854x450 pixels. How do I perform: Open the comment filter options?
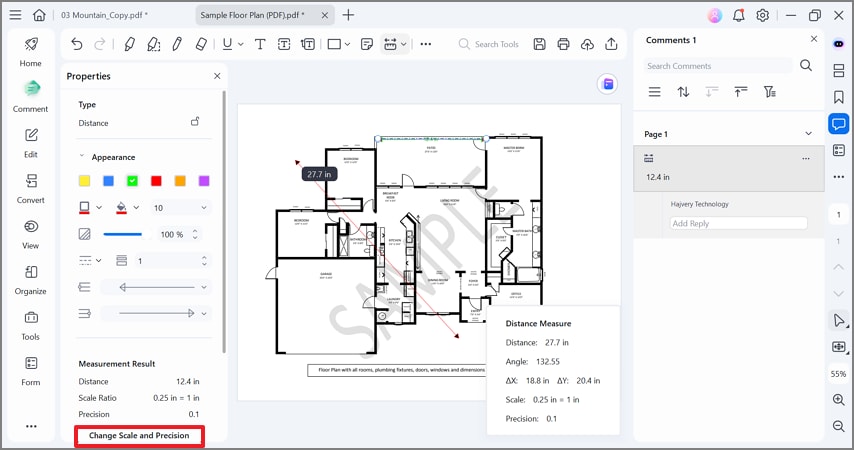pyautogui.click(x=770, y=92)
